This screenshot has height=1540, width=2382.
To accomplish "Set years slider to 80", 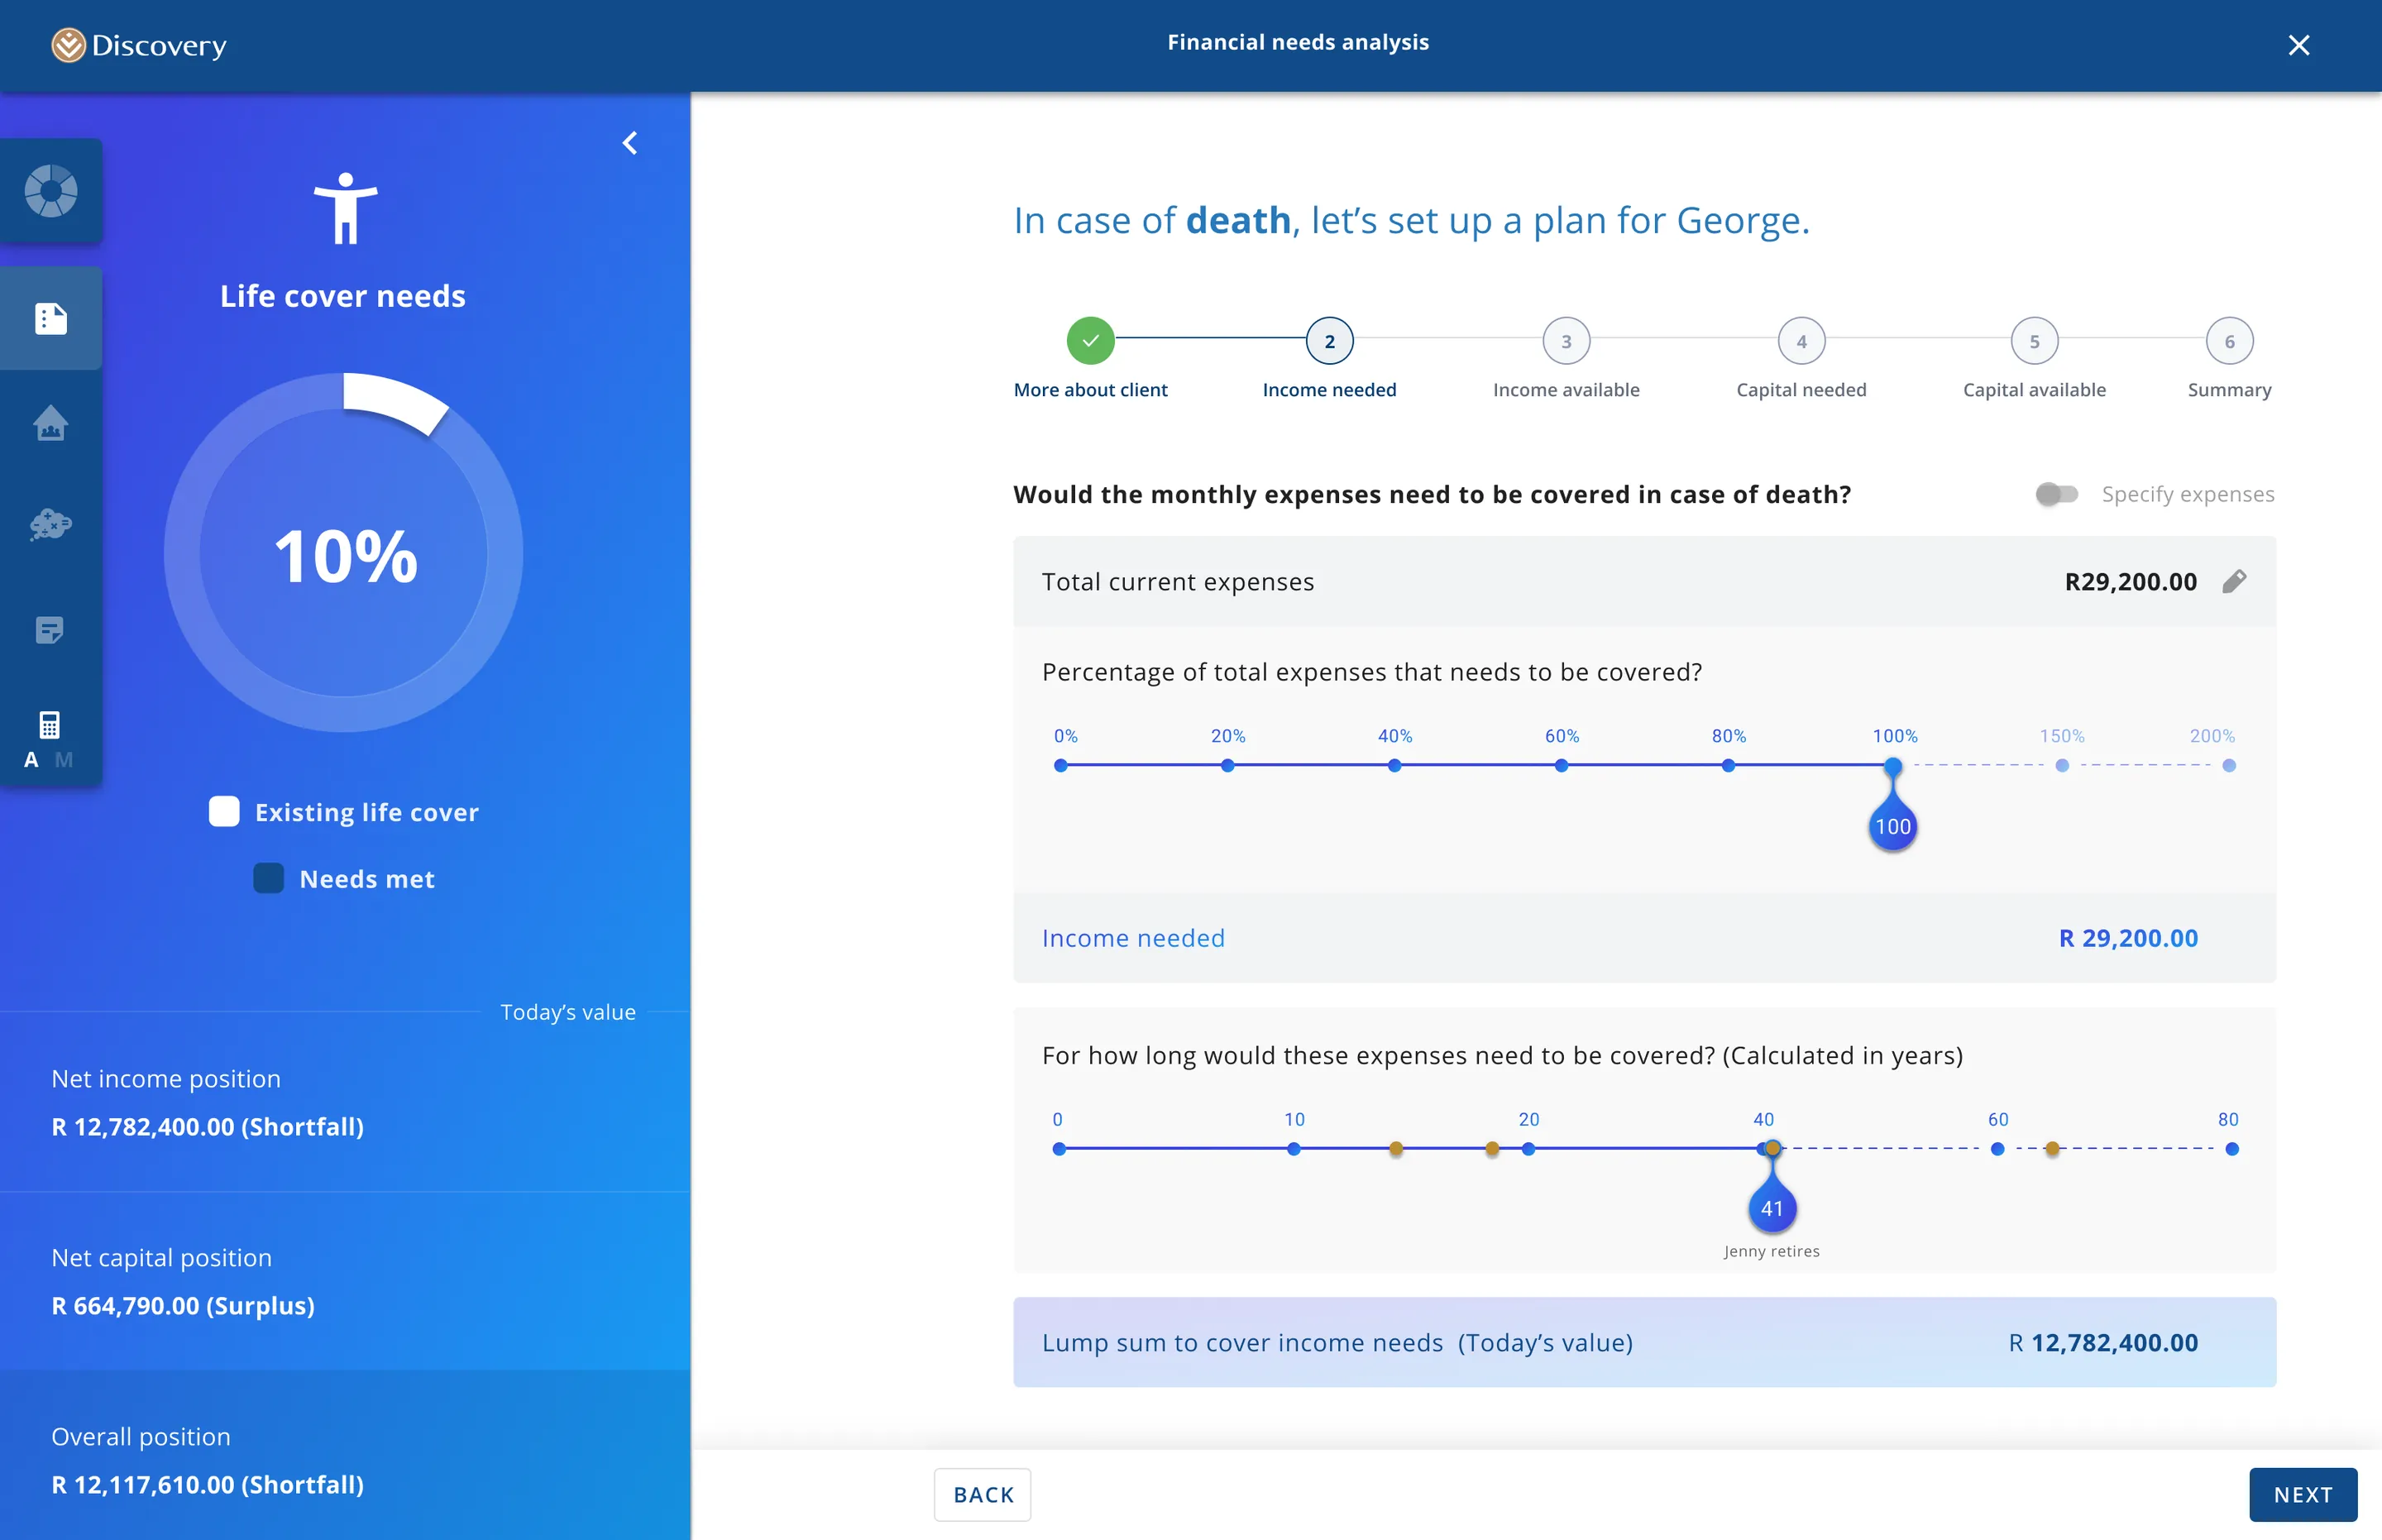I will pos(2232,1149).
